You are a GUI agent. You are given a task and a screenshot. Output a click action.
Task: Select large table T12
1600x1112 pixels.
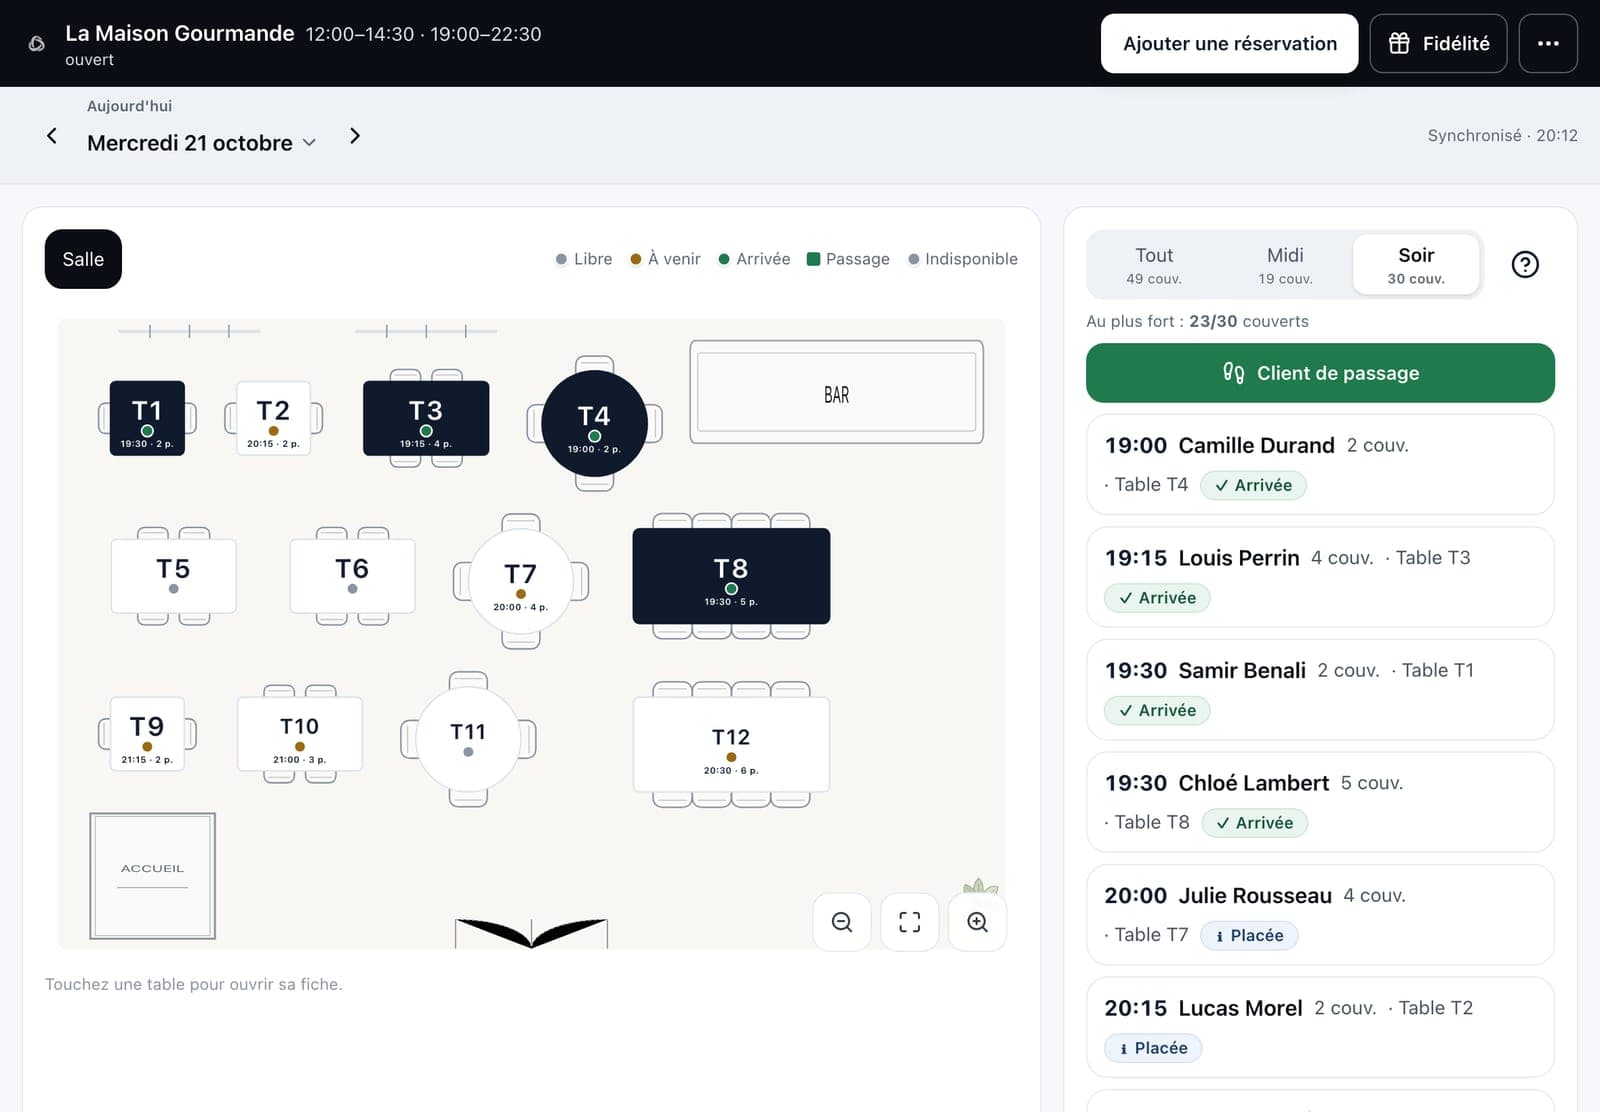731,745
